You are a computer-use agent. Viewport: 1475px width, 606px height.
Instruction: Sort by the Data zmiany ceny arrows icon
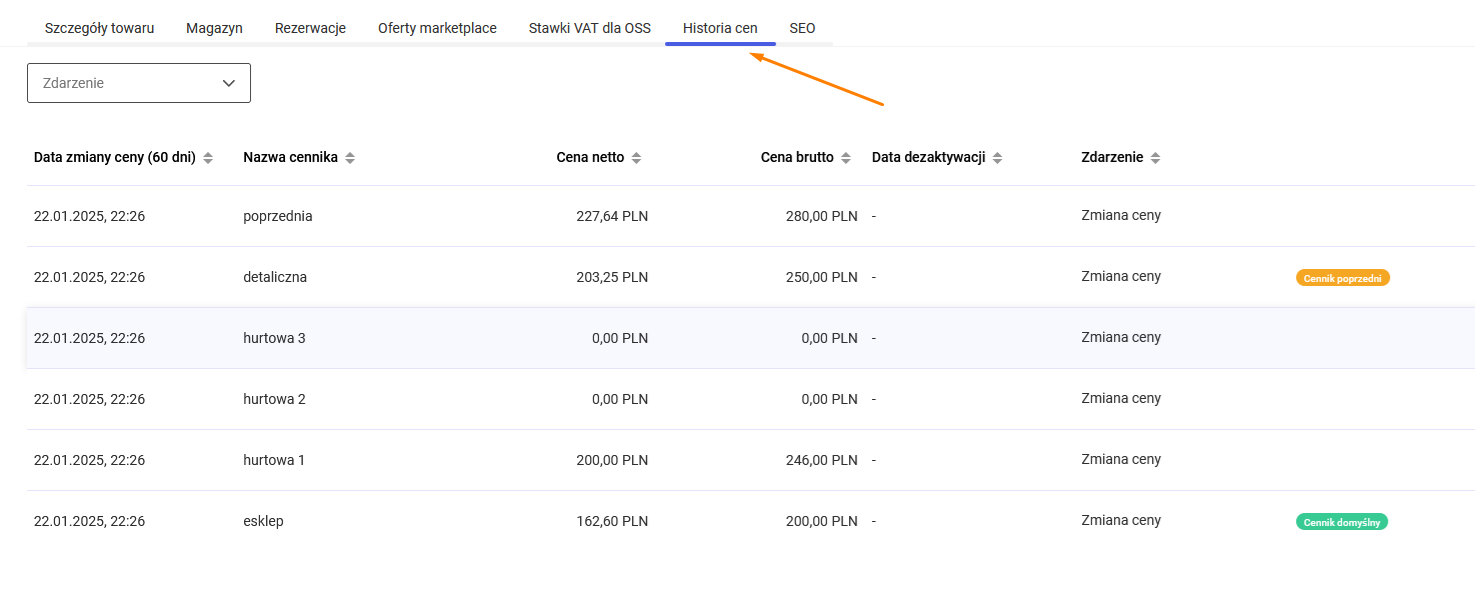(x=208, y=158)
